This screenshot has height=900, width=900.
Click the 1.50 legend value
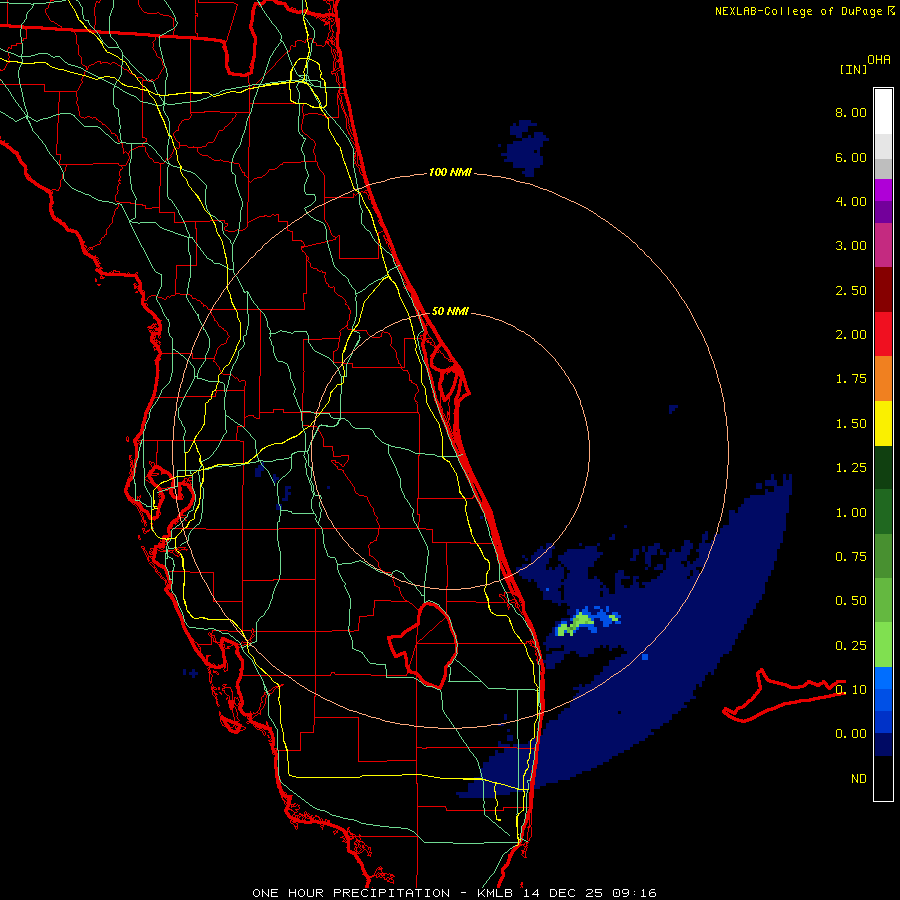coord(851,424)
